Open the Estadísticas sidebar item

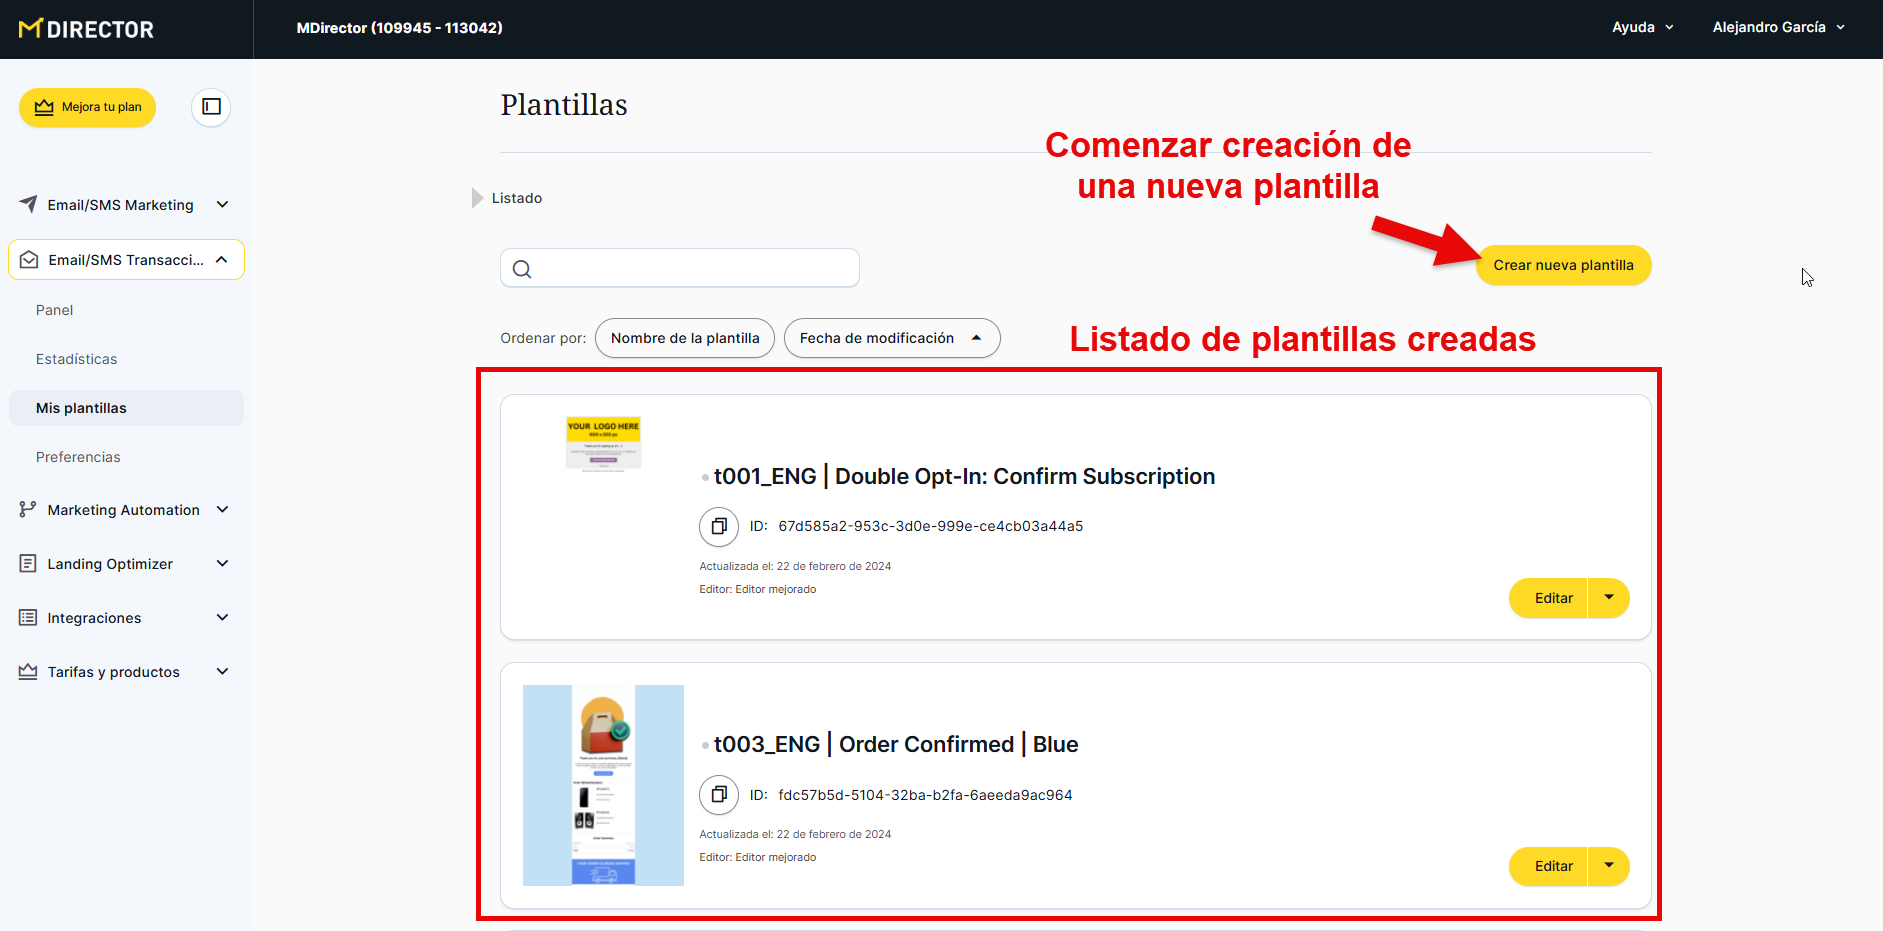[x=77, y=359]
